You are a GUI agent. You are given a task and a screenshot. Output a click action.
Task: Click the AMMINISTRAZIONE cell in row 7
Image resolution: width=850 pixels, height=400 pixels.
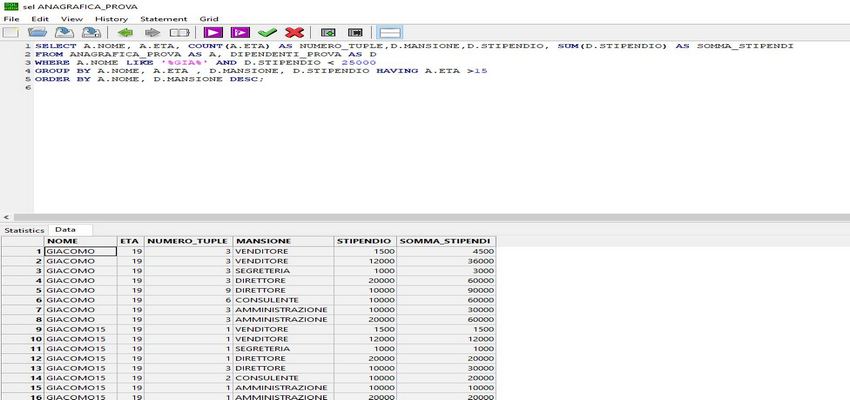(284, 310)
